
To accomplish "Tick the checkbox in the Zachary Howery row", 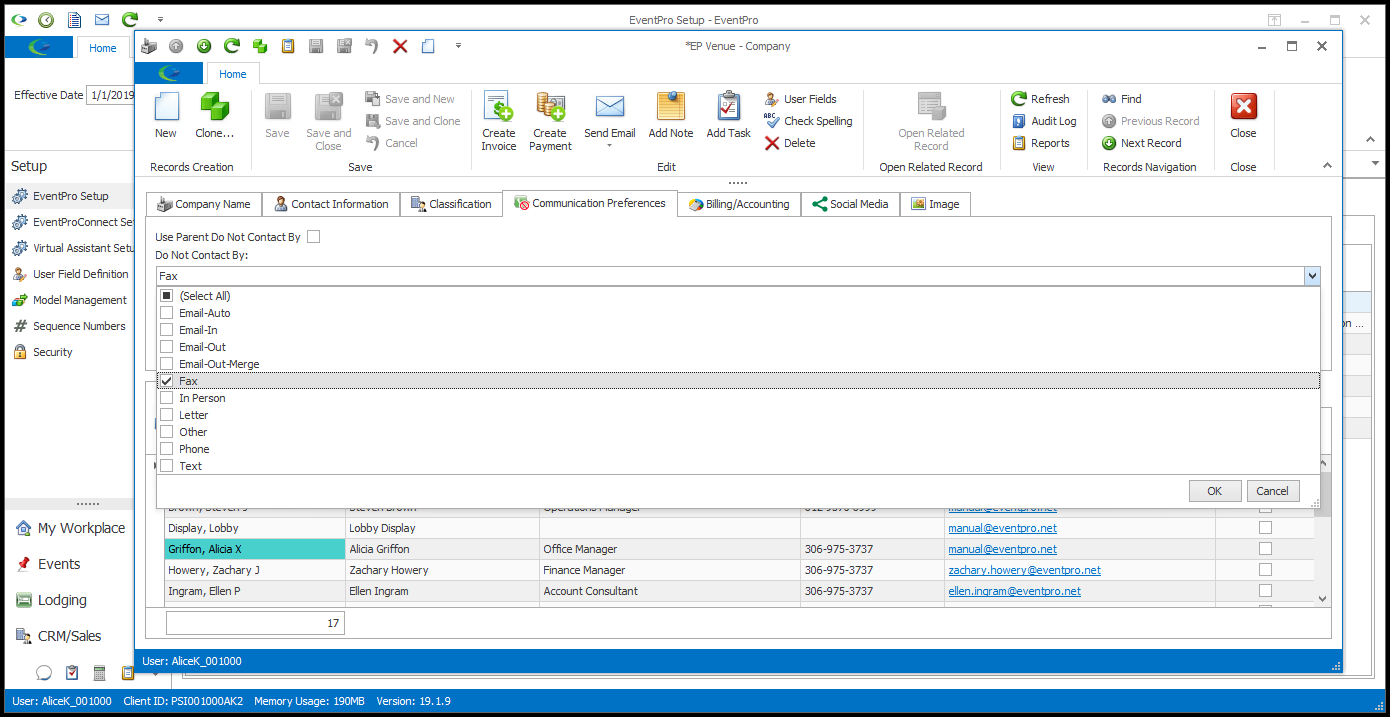I will (1265, 570).
